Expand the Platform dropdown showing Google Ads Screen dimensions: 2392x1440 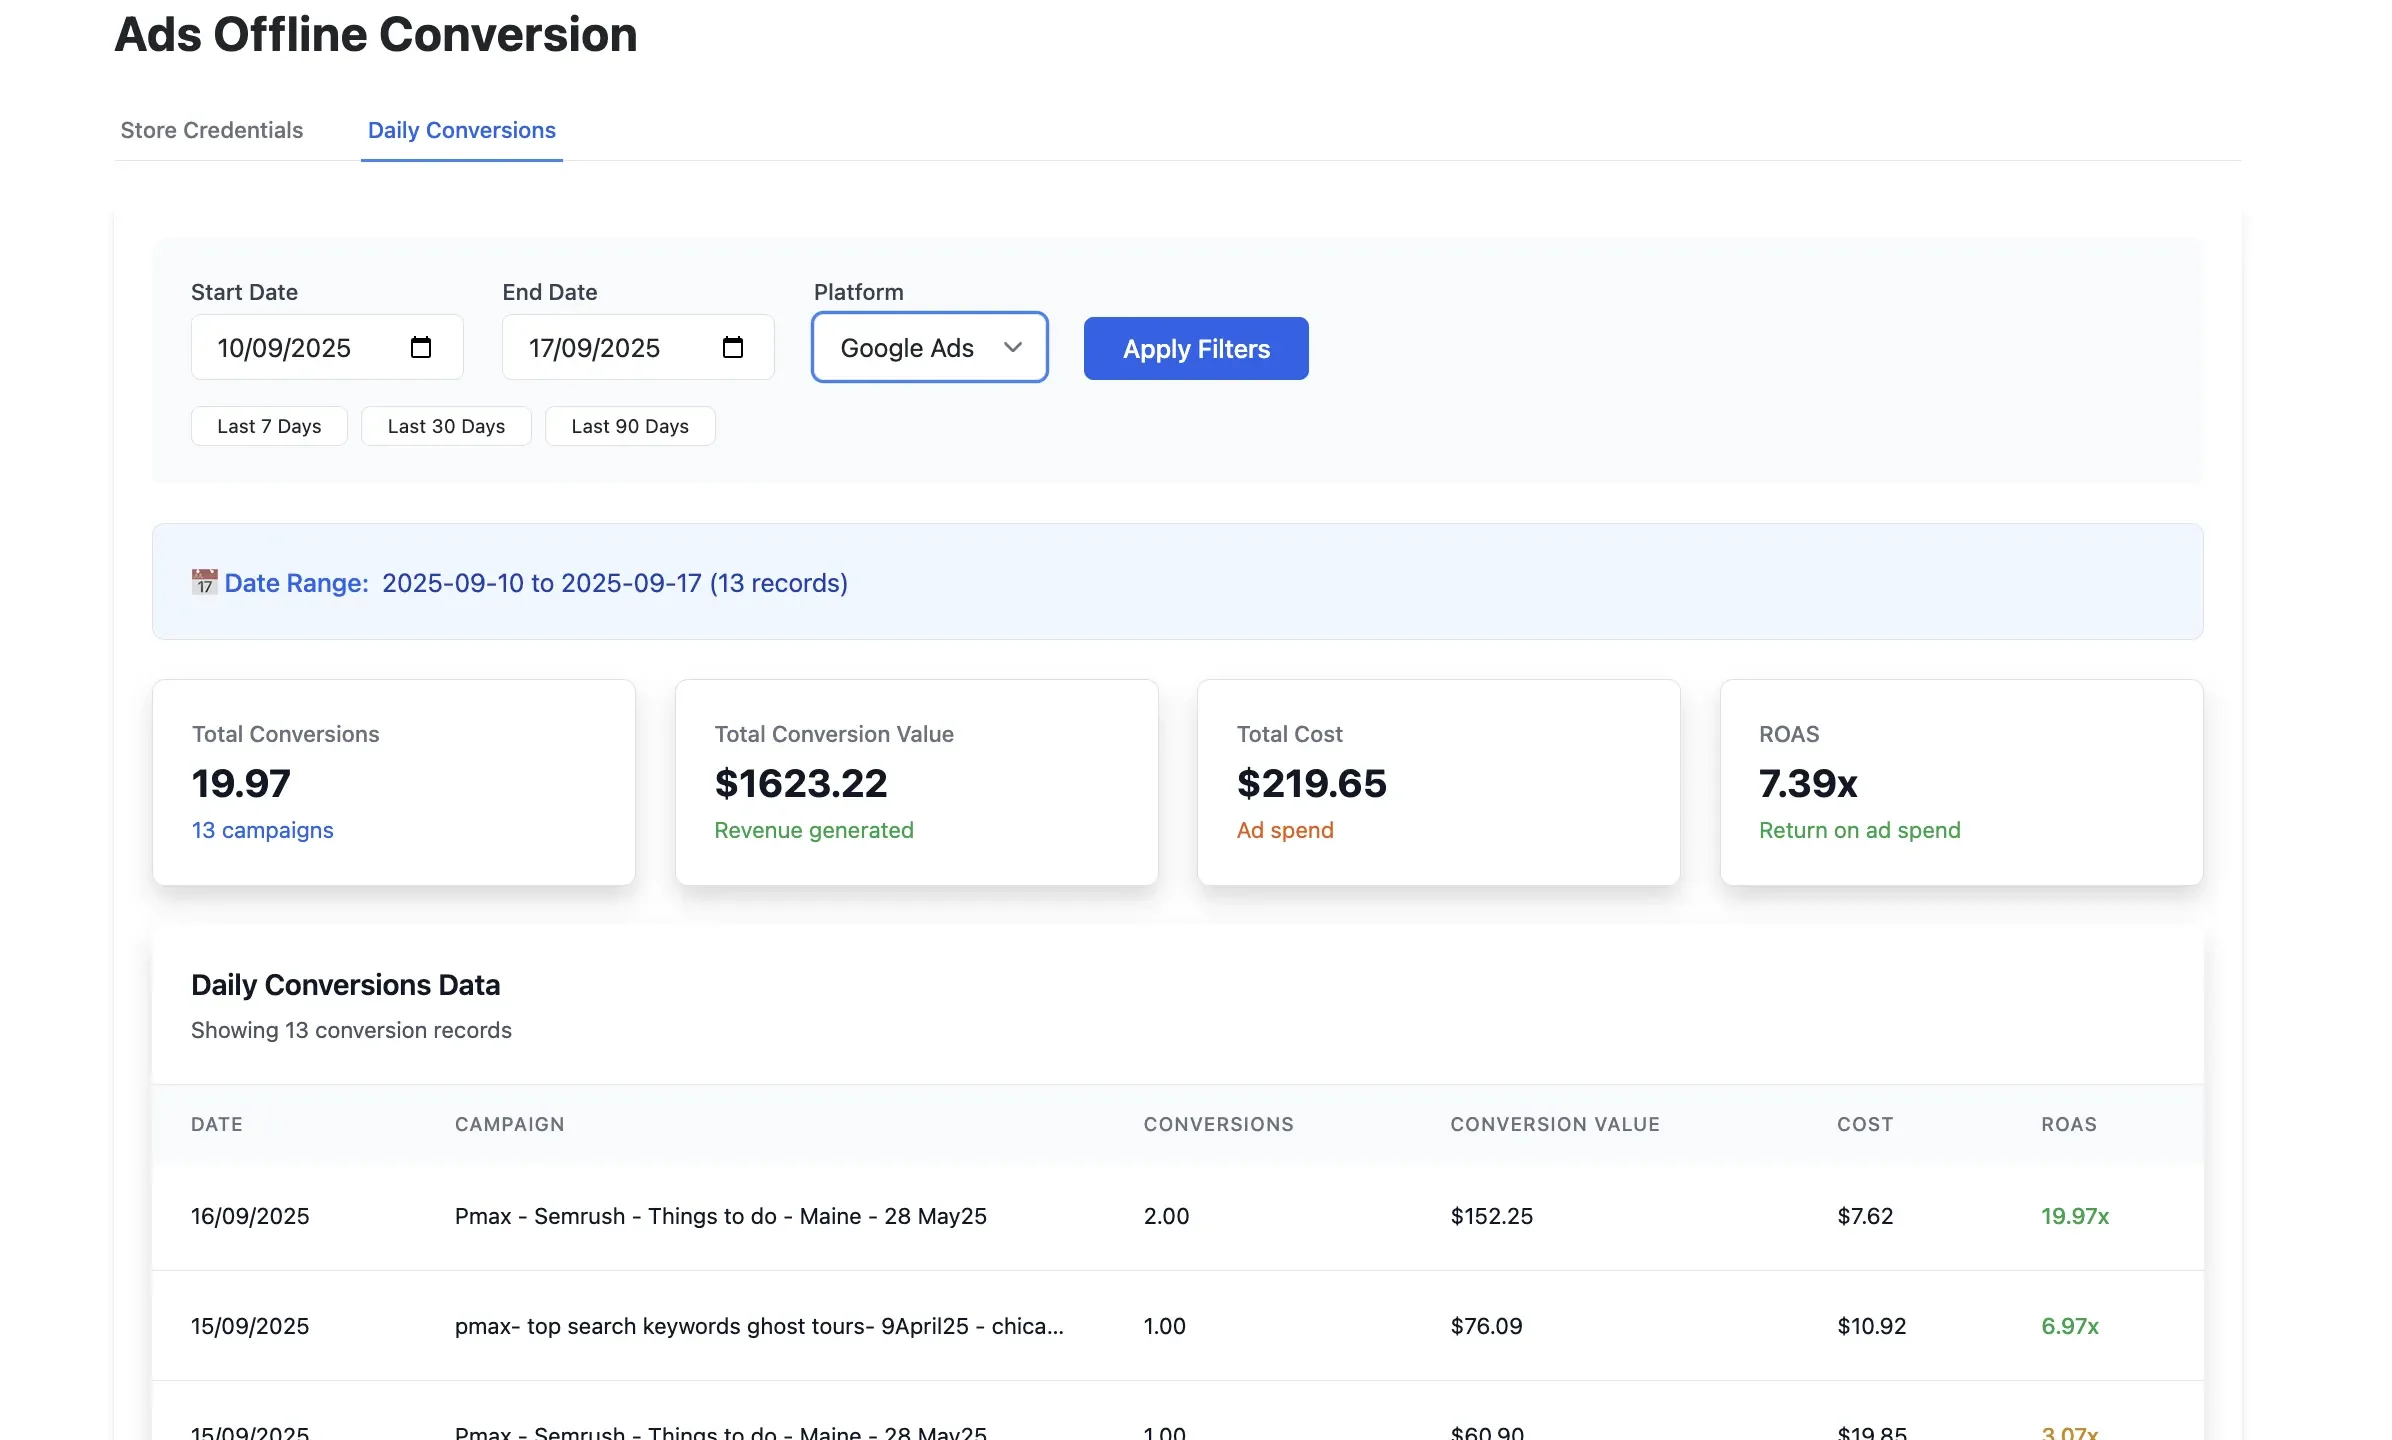click(x=930, y=347)
